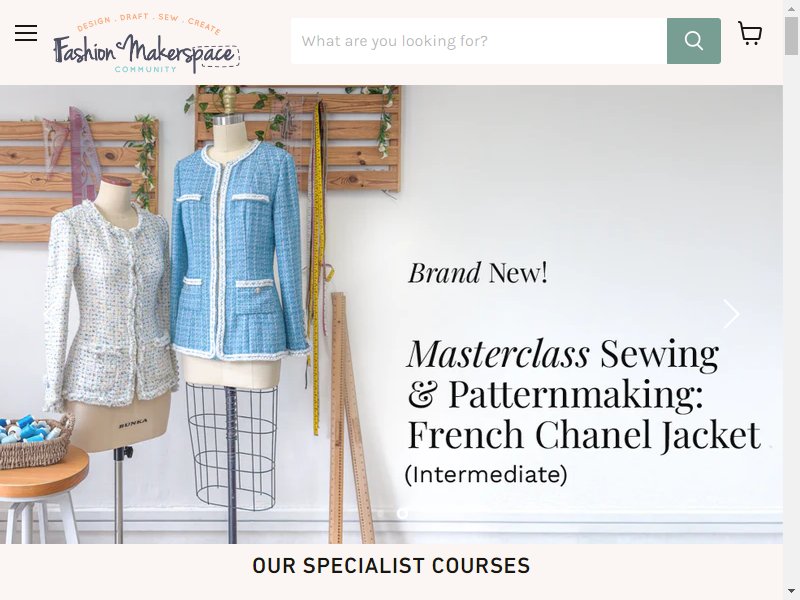Click the Fashion Makerspace Community logo
The height and width of the screenshot is (600, 800).
pos(147,44)
